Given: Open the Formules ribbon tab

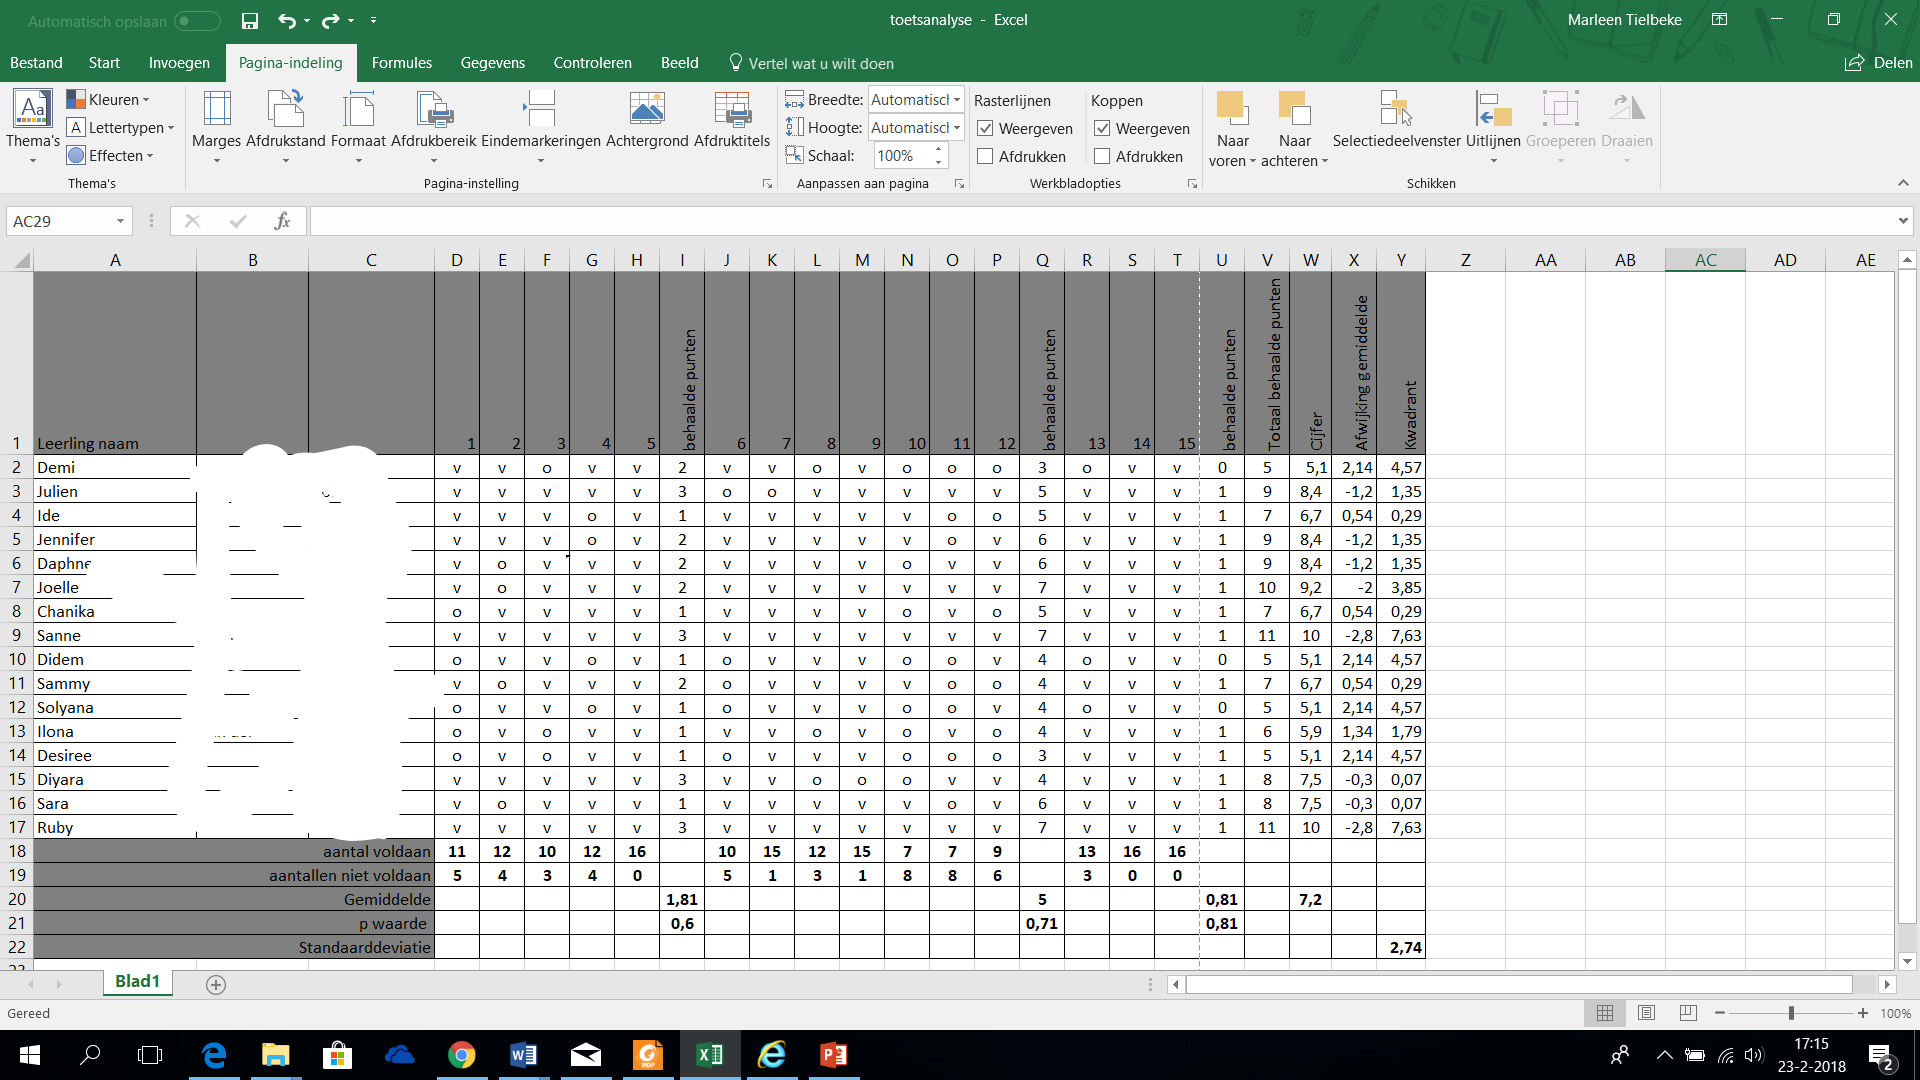Looking at the screenshot, I should point(401,63).
